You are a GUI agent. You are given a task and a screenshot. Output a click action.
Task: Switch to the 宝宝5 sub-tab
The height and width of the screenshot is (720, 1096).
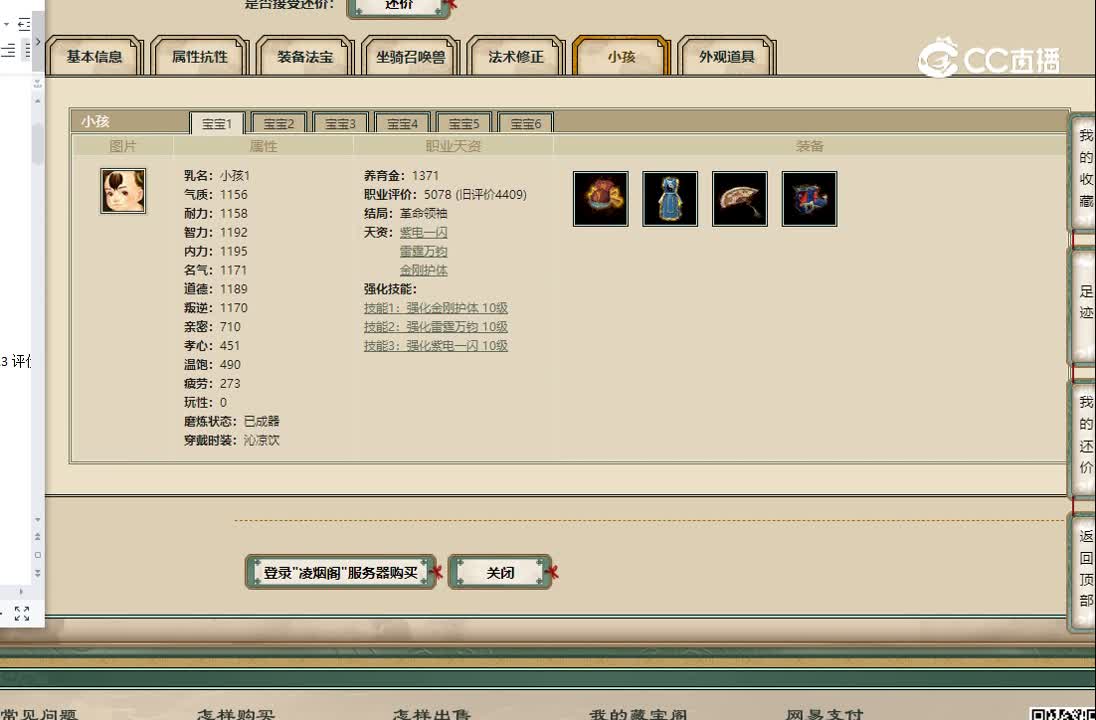(464, 124)
